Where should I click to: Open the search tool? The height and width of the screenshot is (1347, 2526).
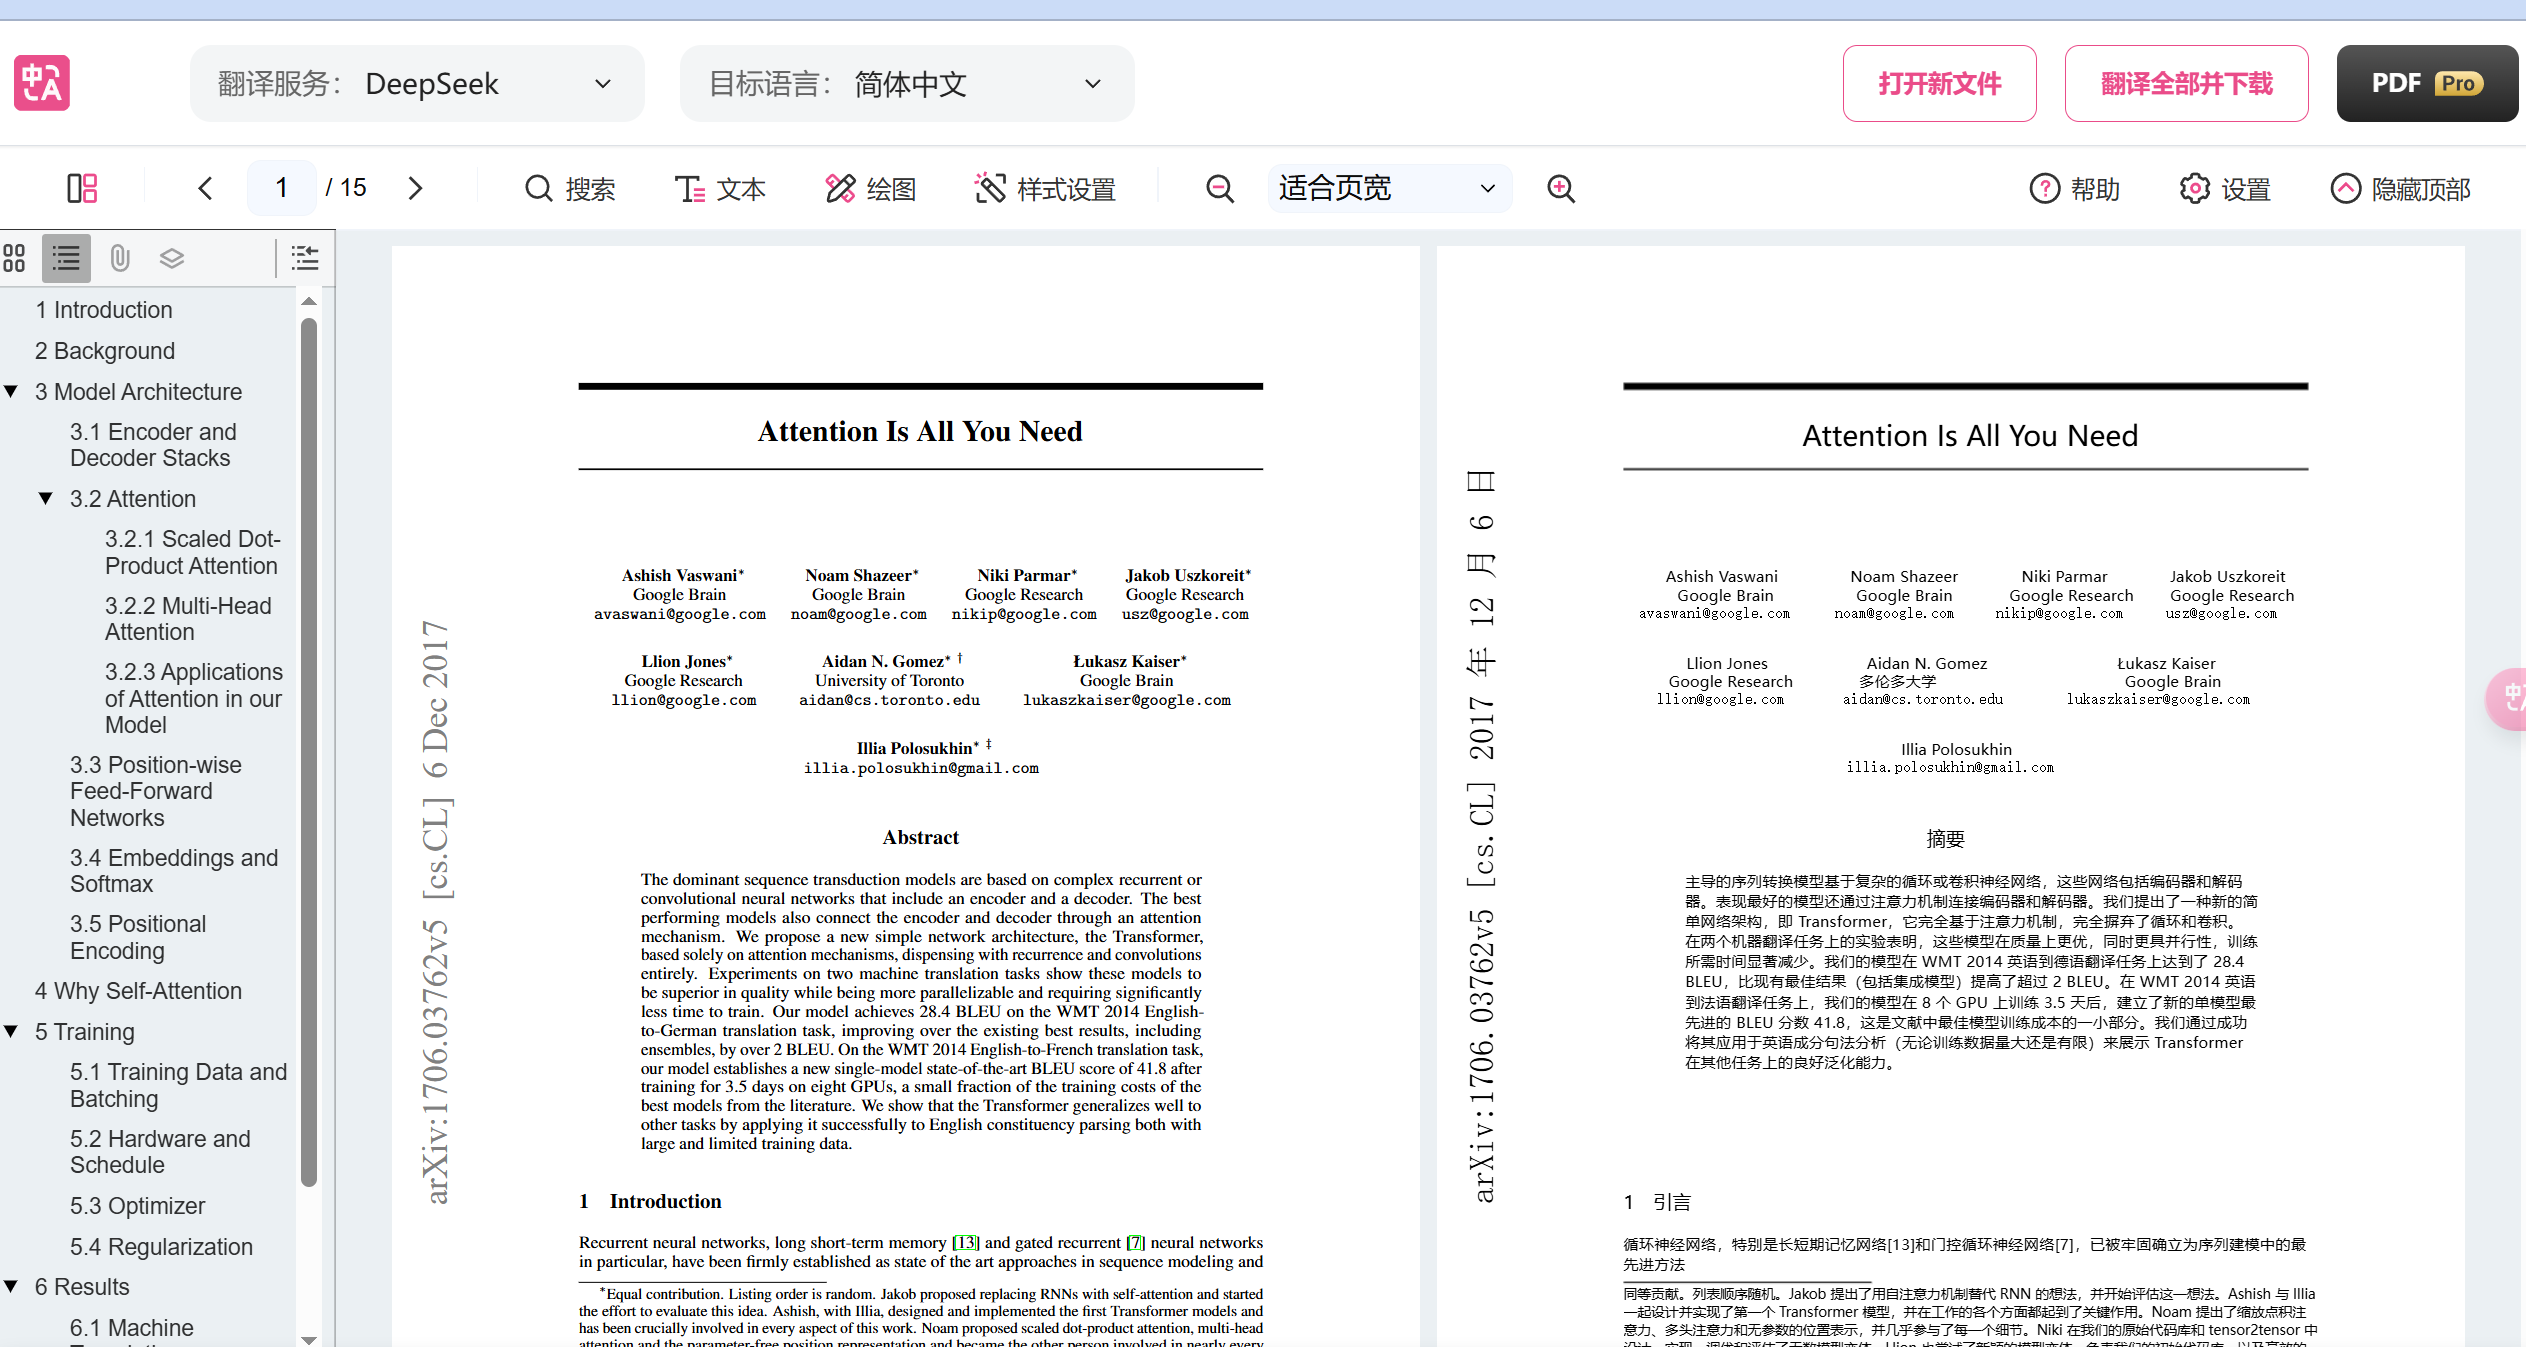pos(570,188)
